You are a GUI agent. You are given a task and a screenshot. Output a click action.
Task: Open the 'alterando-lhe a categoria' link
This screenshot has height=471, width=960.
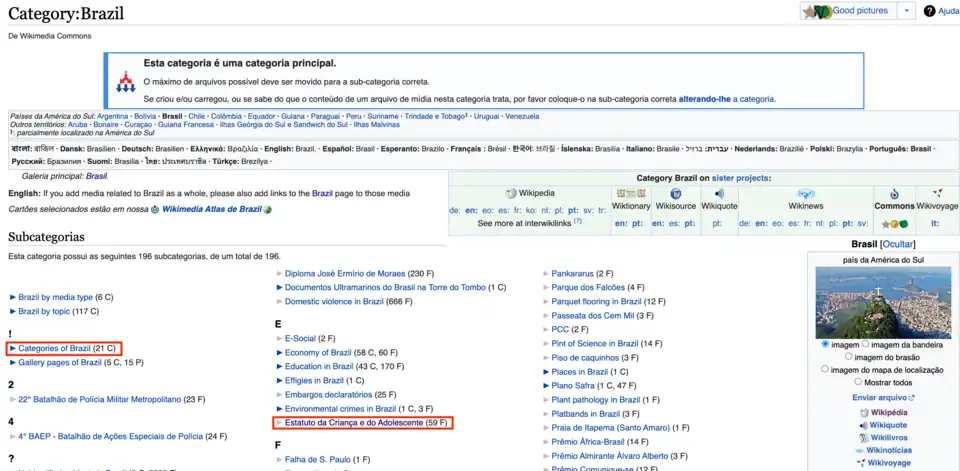click(x=726, y=99)
